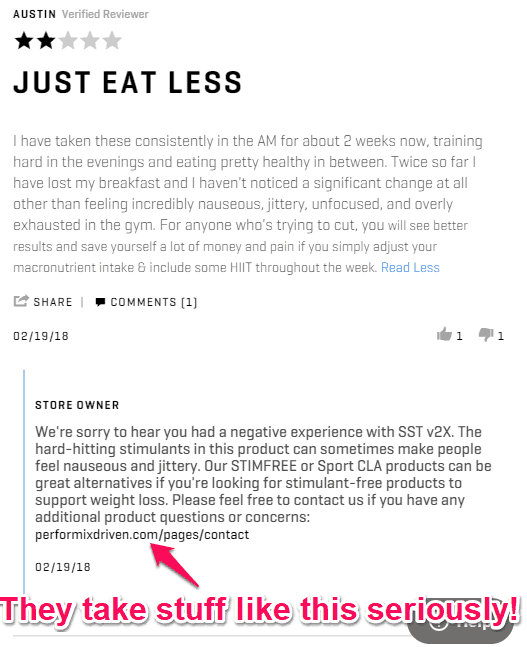The height and width of the screenshot is (647, 527).
Task: Click the SHARE text button
Action: [x=53, y=302]
